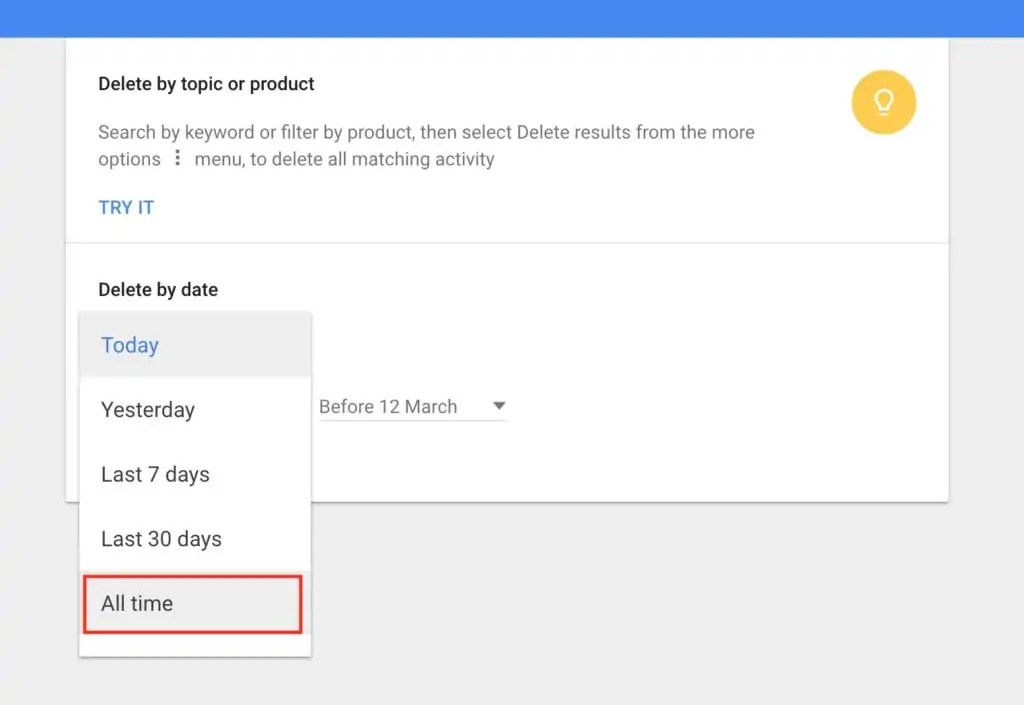This screenshot has height=705, width=1024.
Task: Click the description text about filtering by product
Action: (426, 145)
